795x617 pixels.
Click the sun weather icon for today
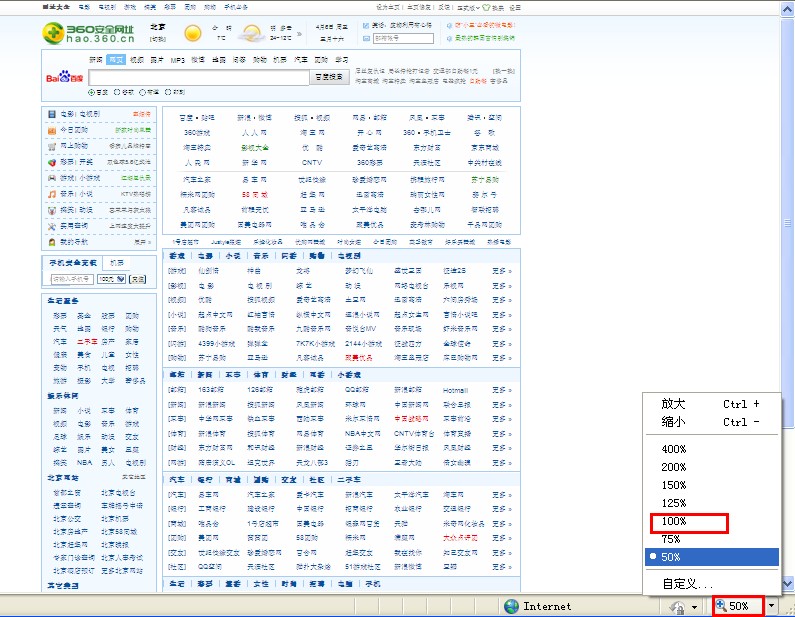[x=193, y=34]
